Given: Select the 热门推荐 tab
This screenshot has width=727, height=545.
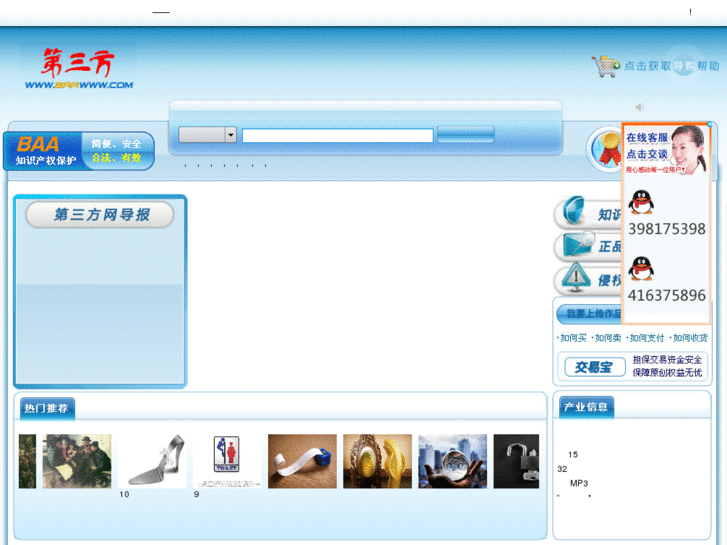Looking at the screenshot, I should [47, 409].
